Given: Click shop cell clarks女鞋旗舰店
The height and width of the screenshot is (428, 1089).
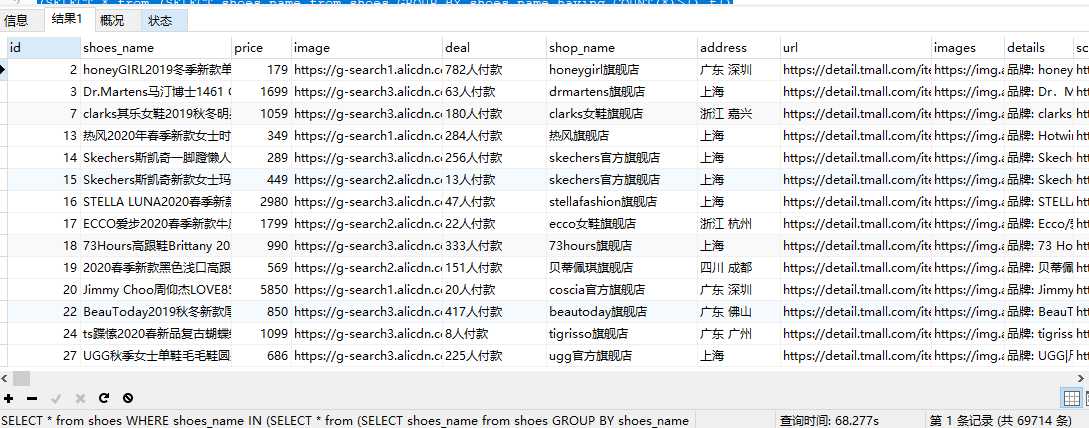Looking at the screenshot, I should [622, 113].
